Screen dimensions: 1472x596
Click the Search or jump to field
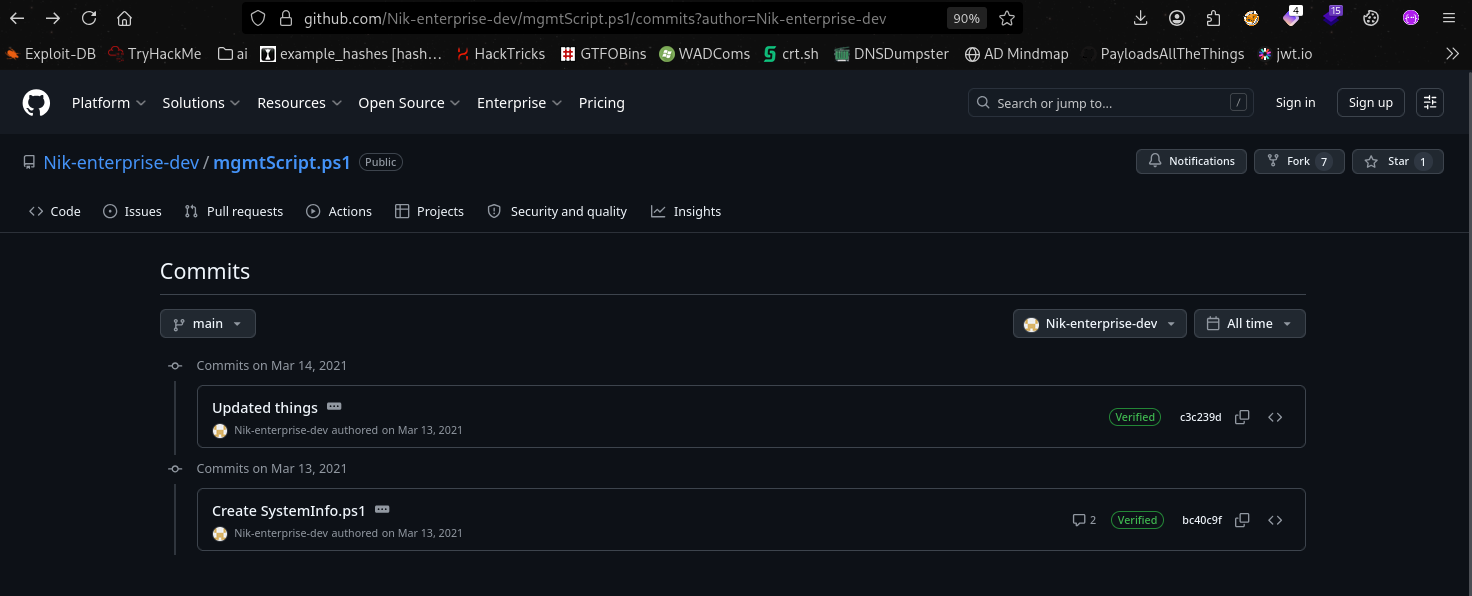click(1111, 103)
